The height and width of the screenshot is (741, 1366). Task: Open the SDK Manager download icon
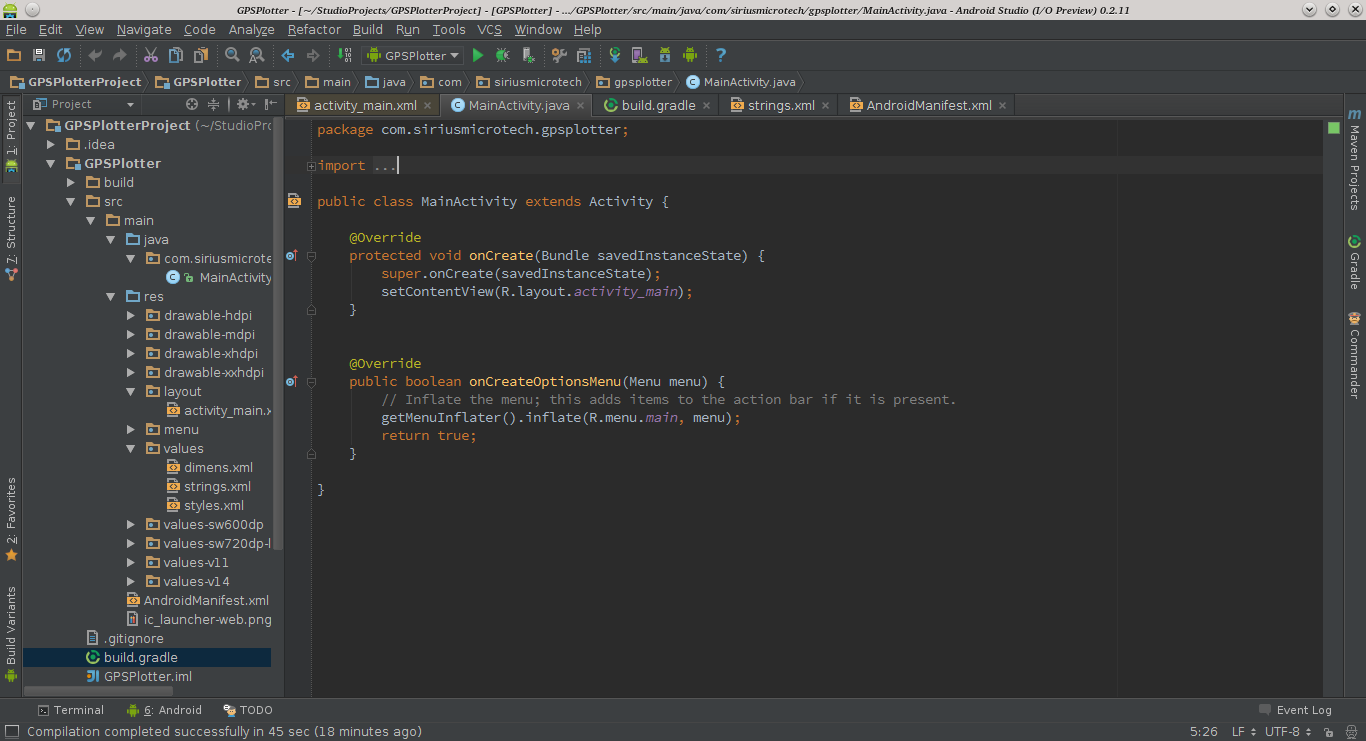[665, 55]
